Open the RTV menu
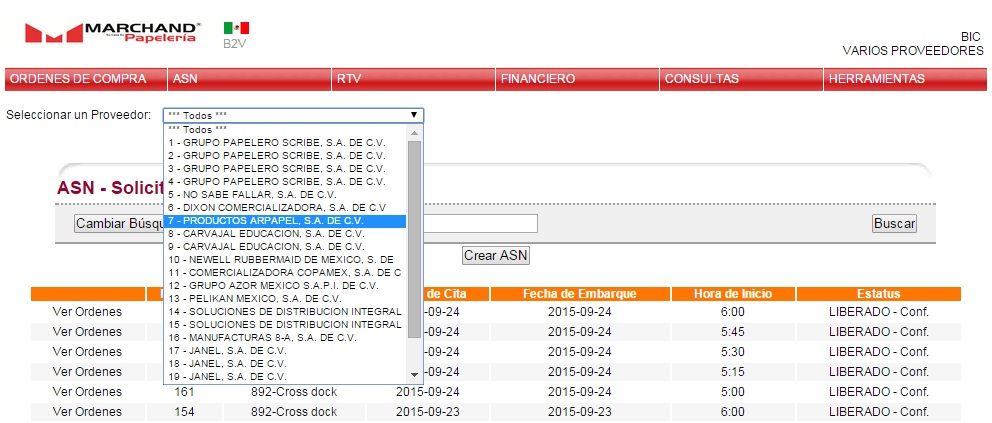Screen dimensions: 992x423 pyautogui.click(x=414, y=79)
